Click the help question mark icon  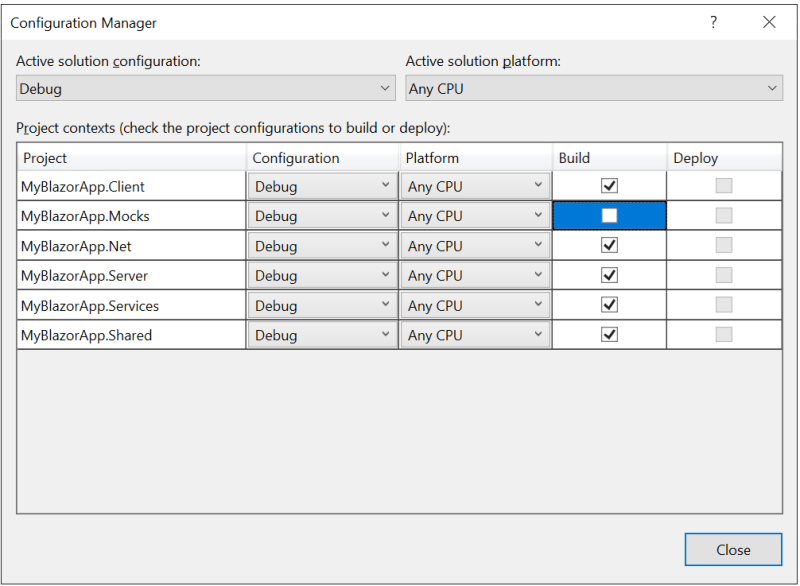(713, 22)
